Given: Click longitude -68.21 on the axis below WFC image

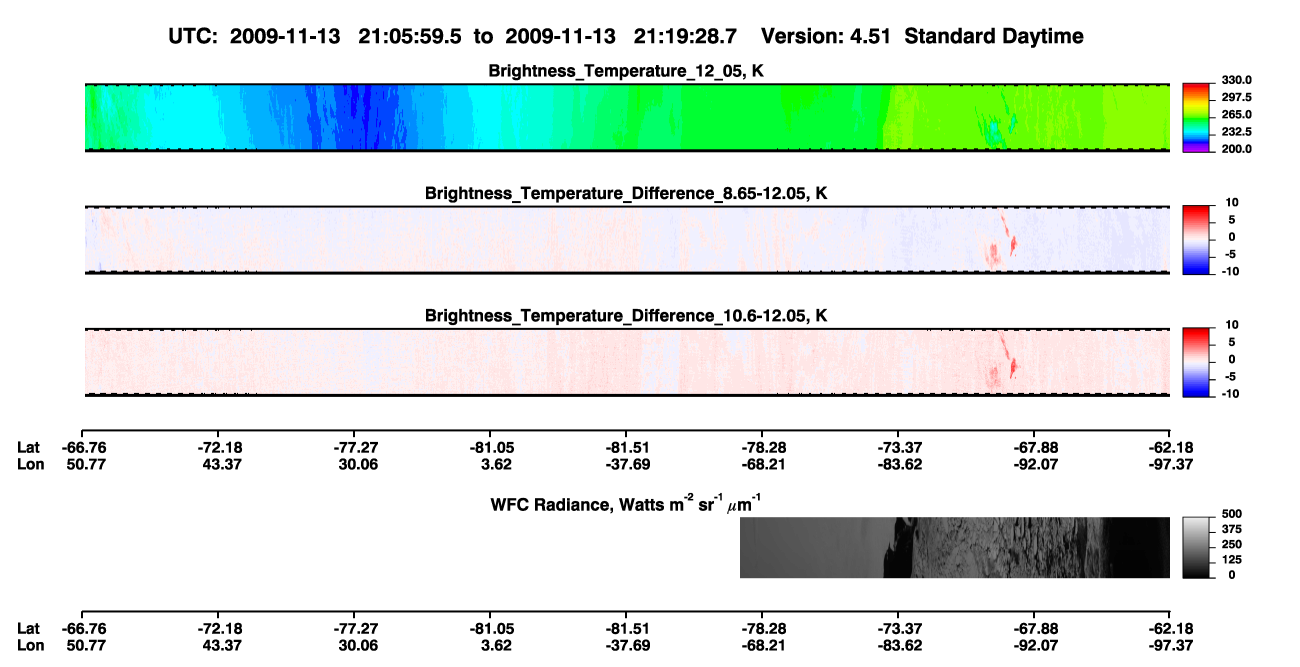Looking at the screenshot, I should tap(762, 645).
